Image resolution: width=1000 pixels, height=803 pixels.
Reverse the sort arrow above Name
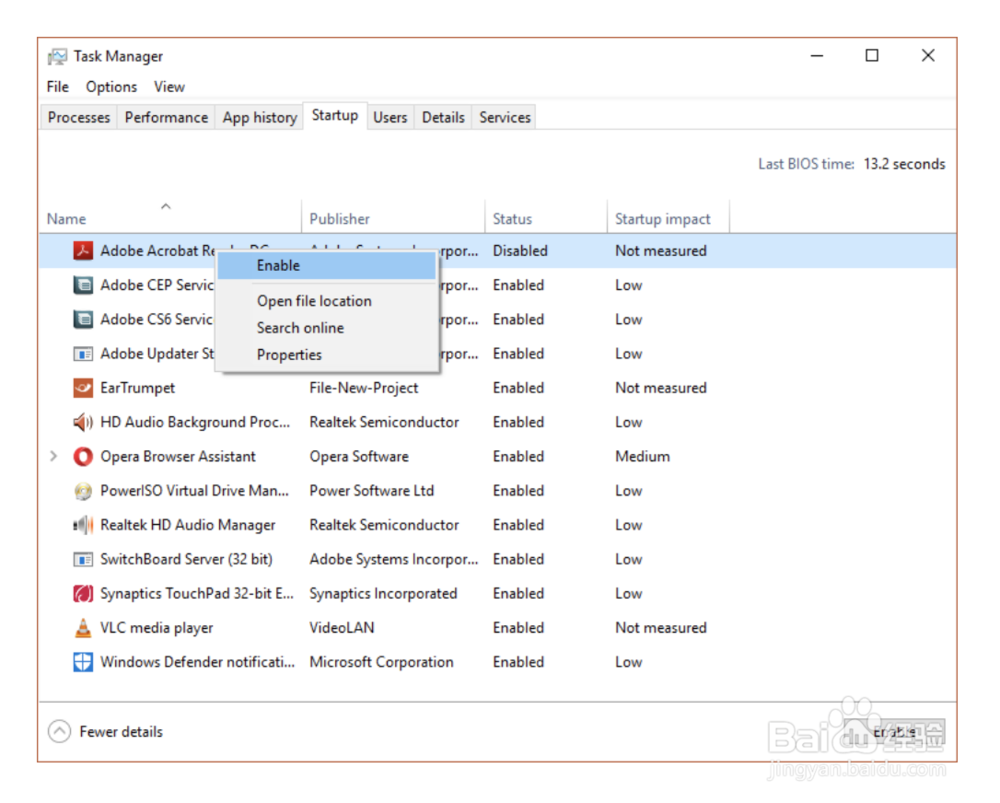[166, 206]
